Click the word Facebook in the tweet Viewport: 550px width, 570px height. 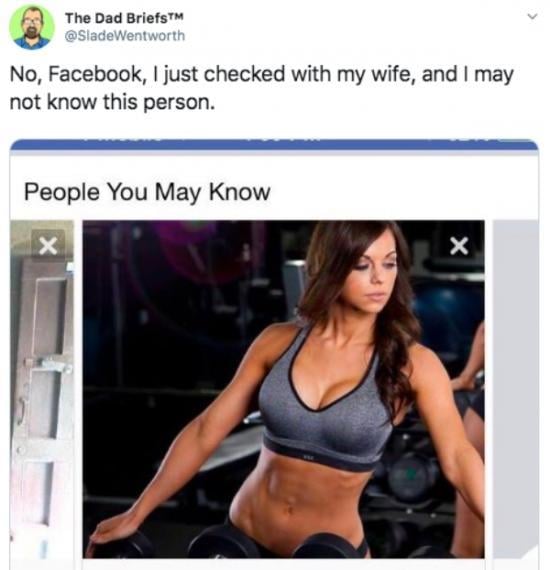point(94,74)
